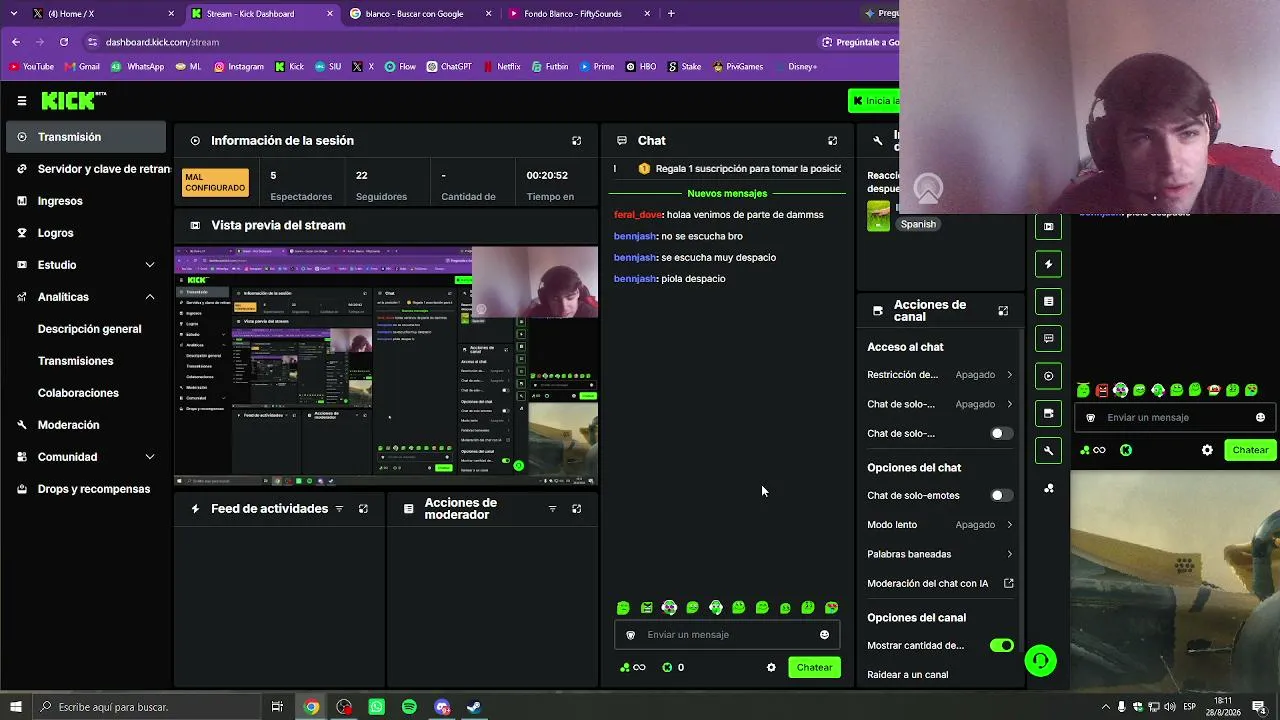Click the Windows search box
Image resolution: width=1280 pixels, height=720 pixels.
(146, 707)
